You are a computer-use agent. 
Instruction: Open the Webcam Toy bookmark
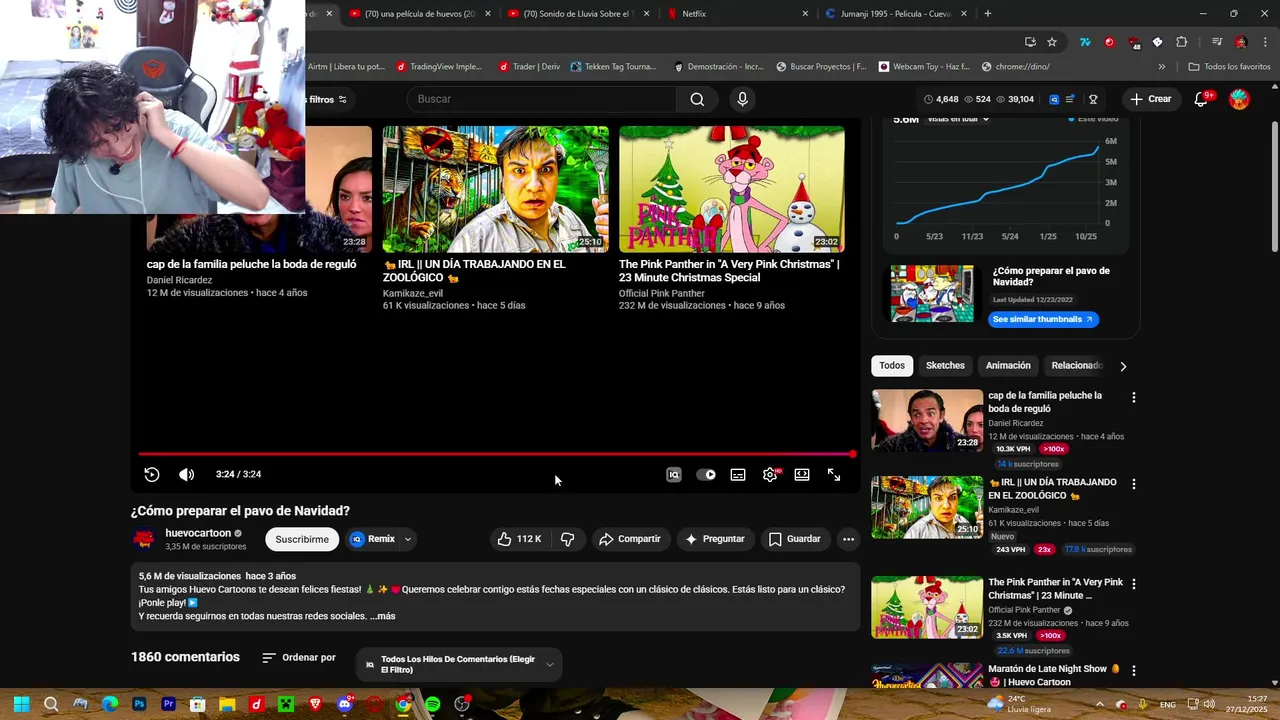(x=924, y=67)
